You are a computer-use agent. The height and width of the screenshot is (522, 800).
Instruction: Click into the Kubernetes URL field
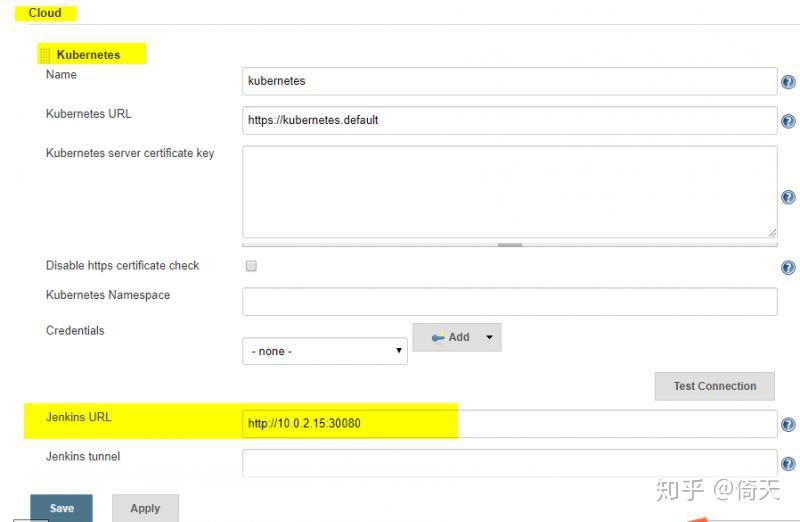pyautogui.click(x=510, y=120)
